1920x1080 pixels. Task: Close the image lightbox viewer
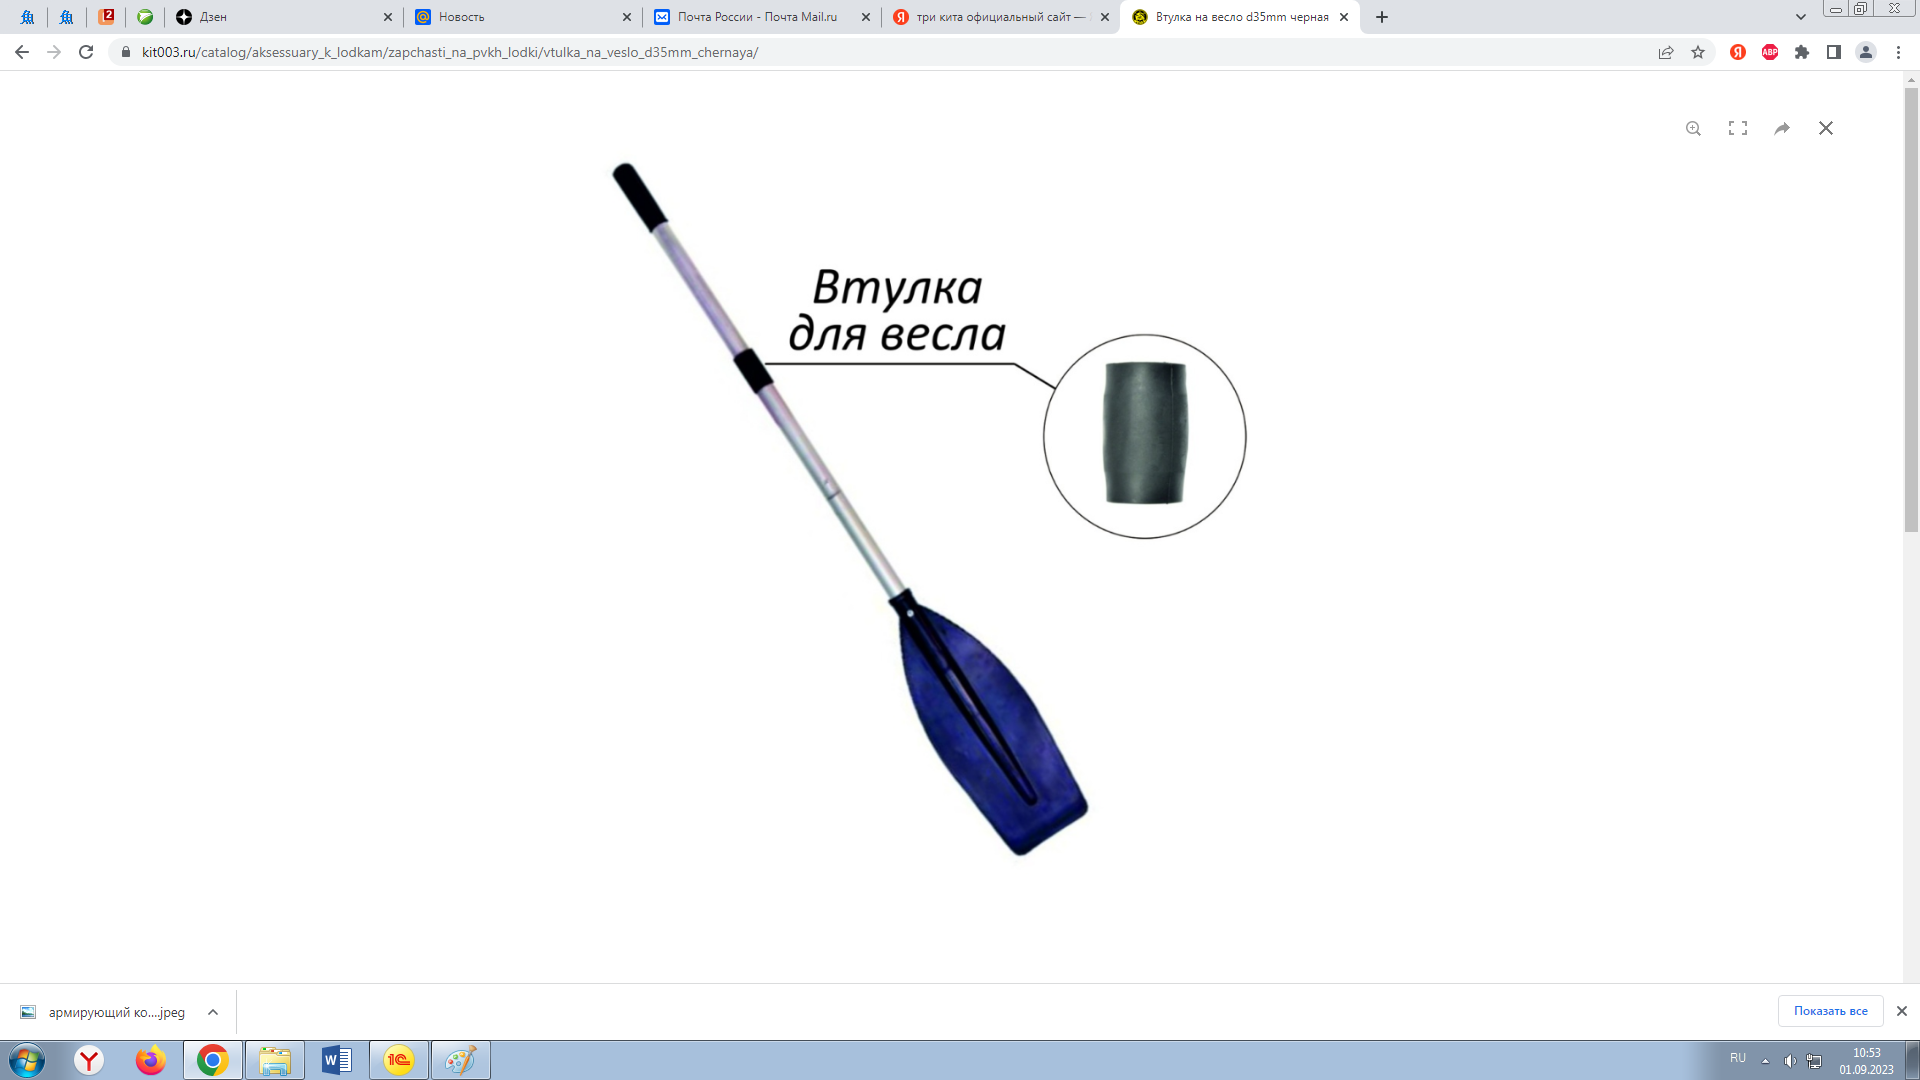(x=1826, y=128)
